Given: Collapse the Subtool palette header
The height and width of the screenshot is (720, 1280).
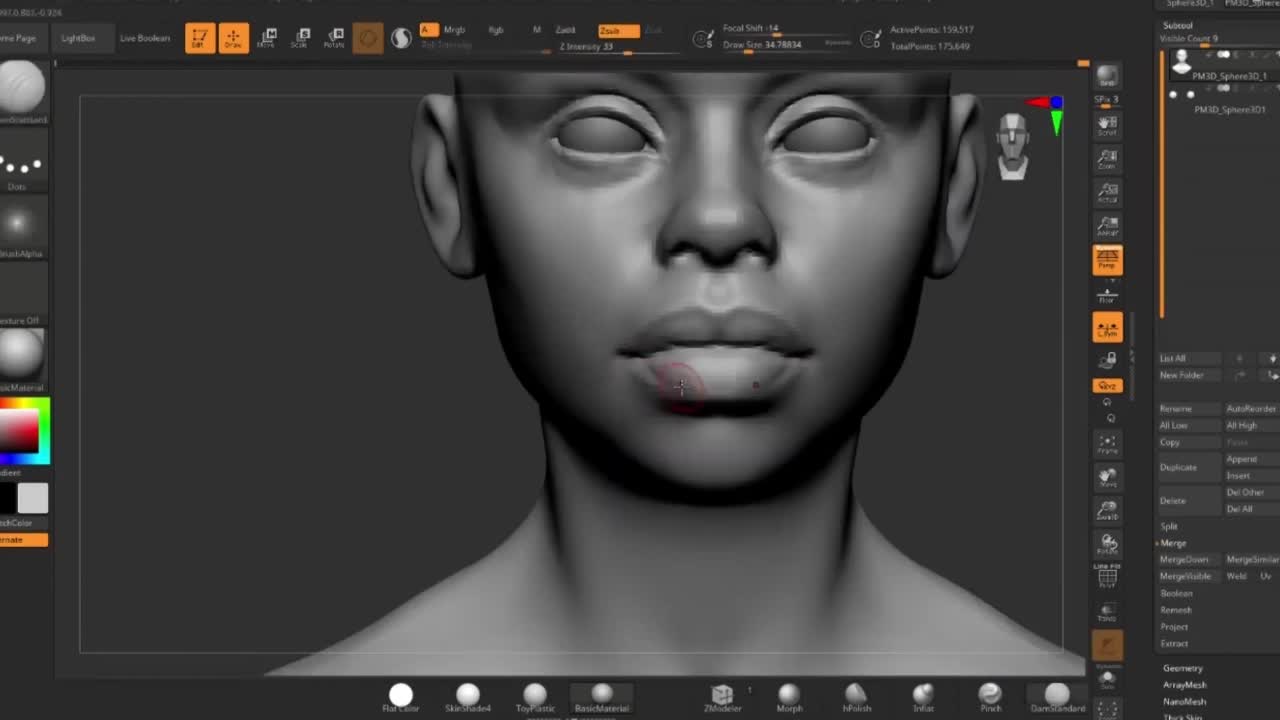Looking at the screenshot, I should pos(1178,25).
